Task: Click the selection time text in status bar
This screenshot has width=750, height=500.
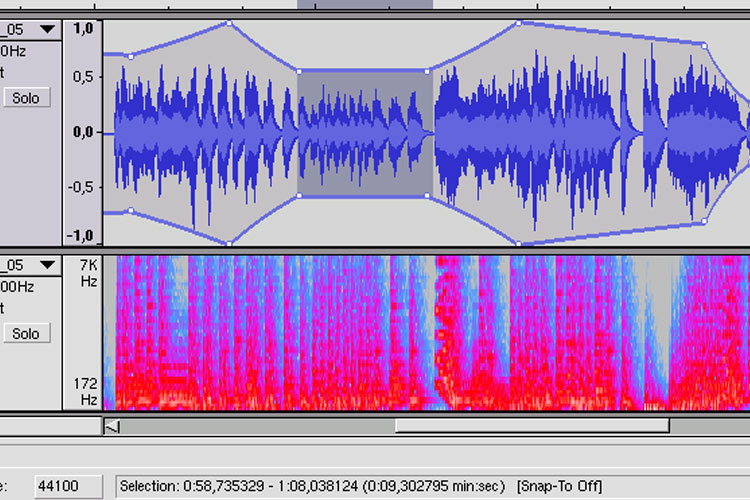Action: pyautogui.click(x=312, y=486)
